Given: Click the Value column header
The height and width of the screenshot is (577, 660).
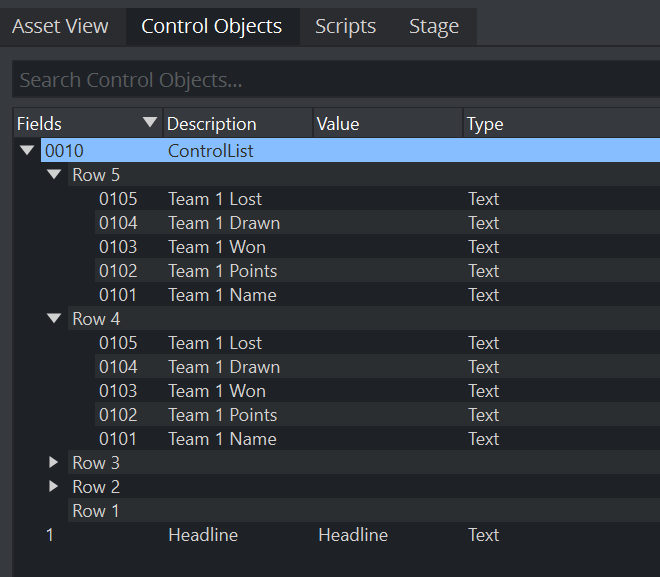Looking at the screenshot, I should coord(388,123).
